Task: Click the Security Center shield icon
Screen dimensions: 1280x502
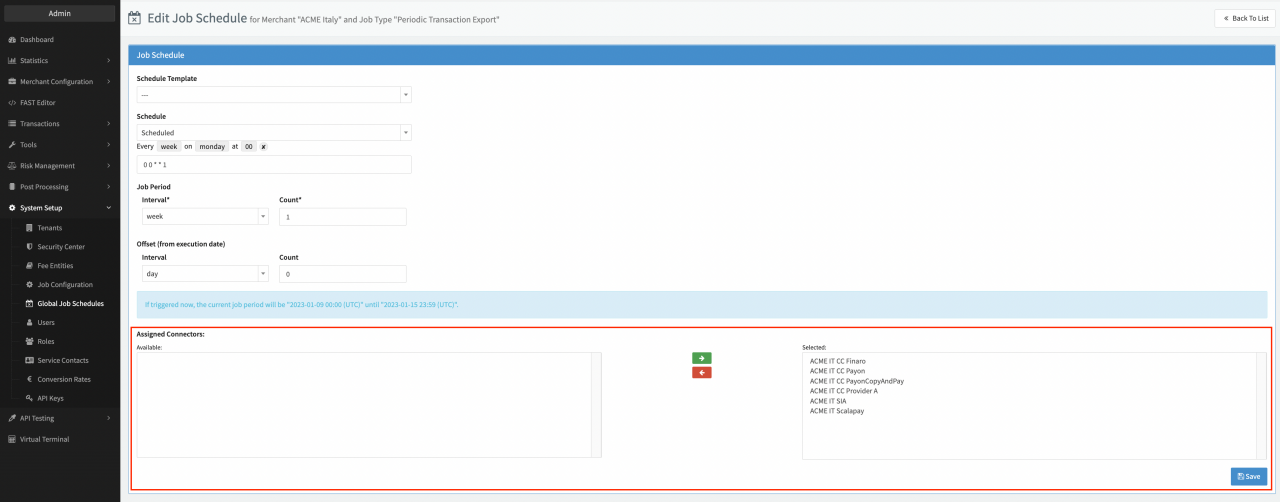Action: coord(29,246)
